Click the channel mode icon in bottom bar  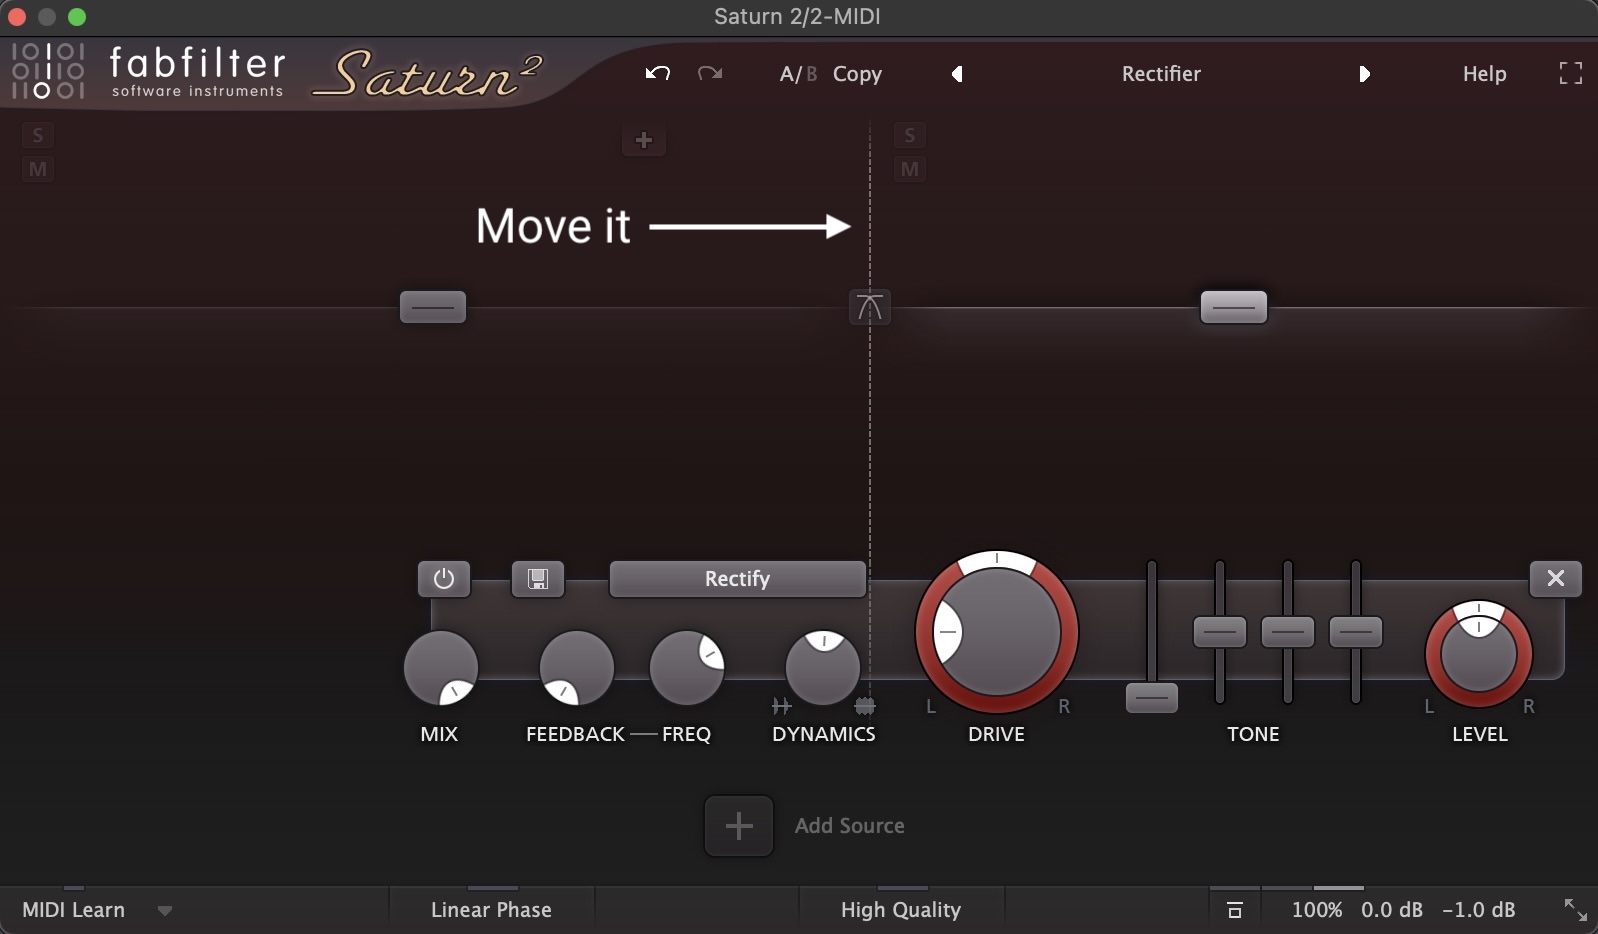[1235, 910]
